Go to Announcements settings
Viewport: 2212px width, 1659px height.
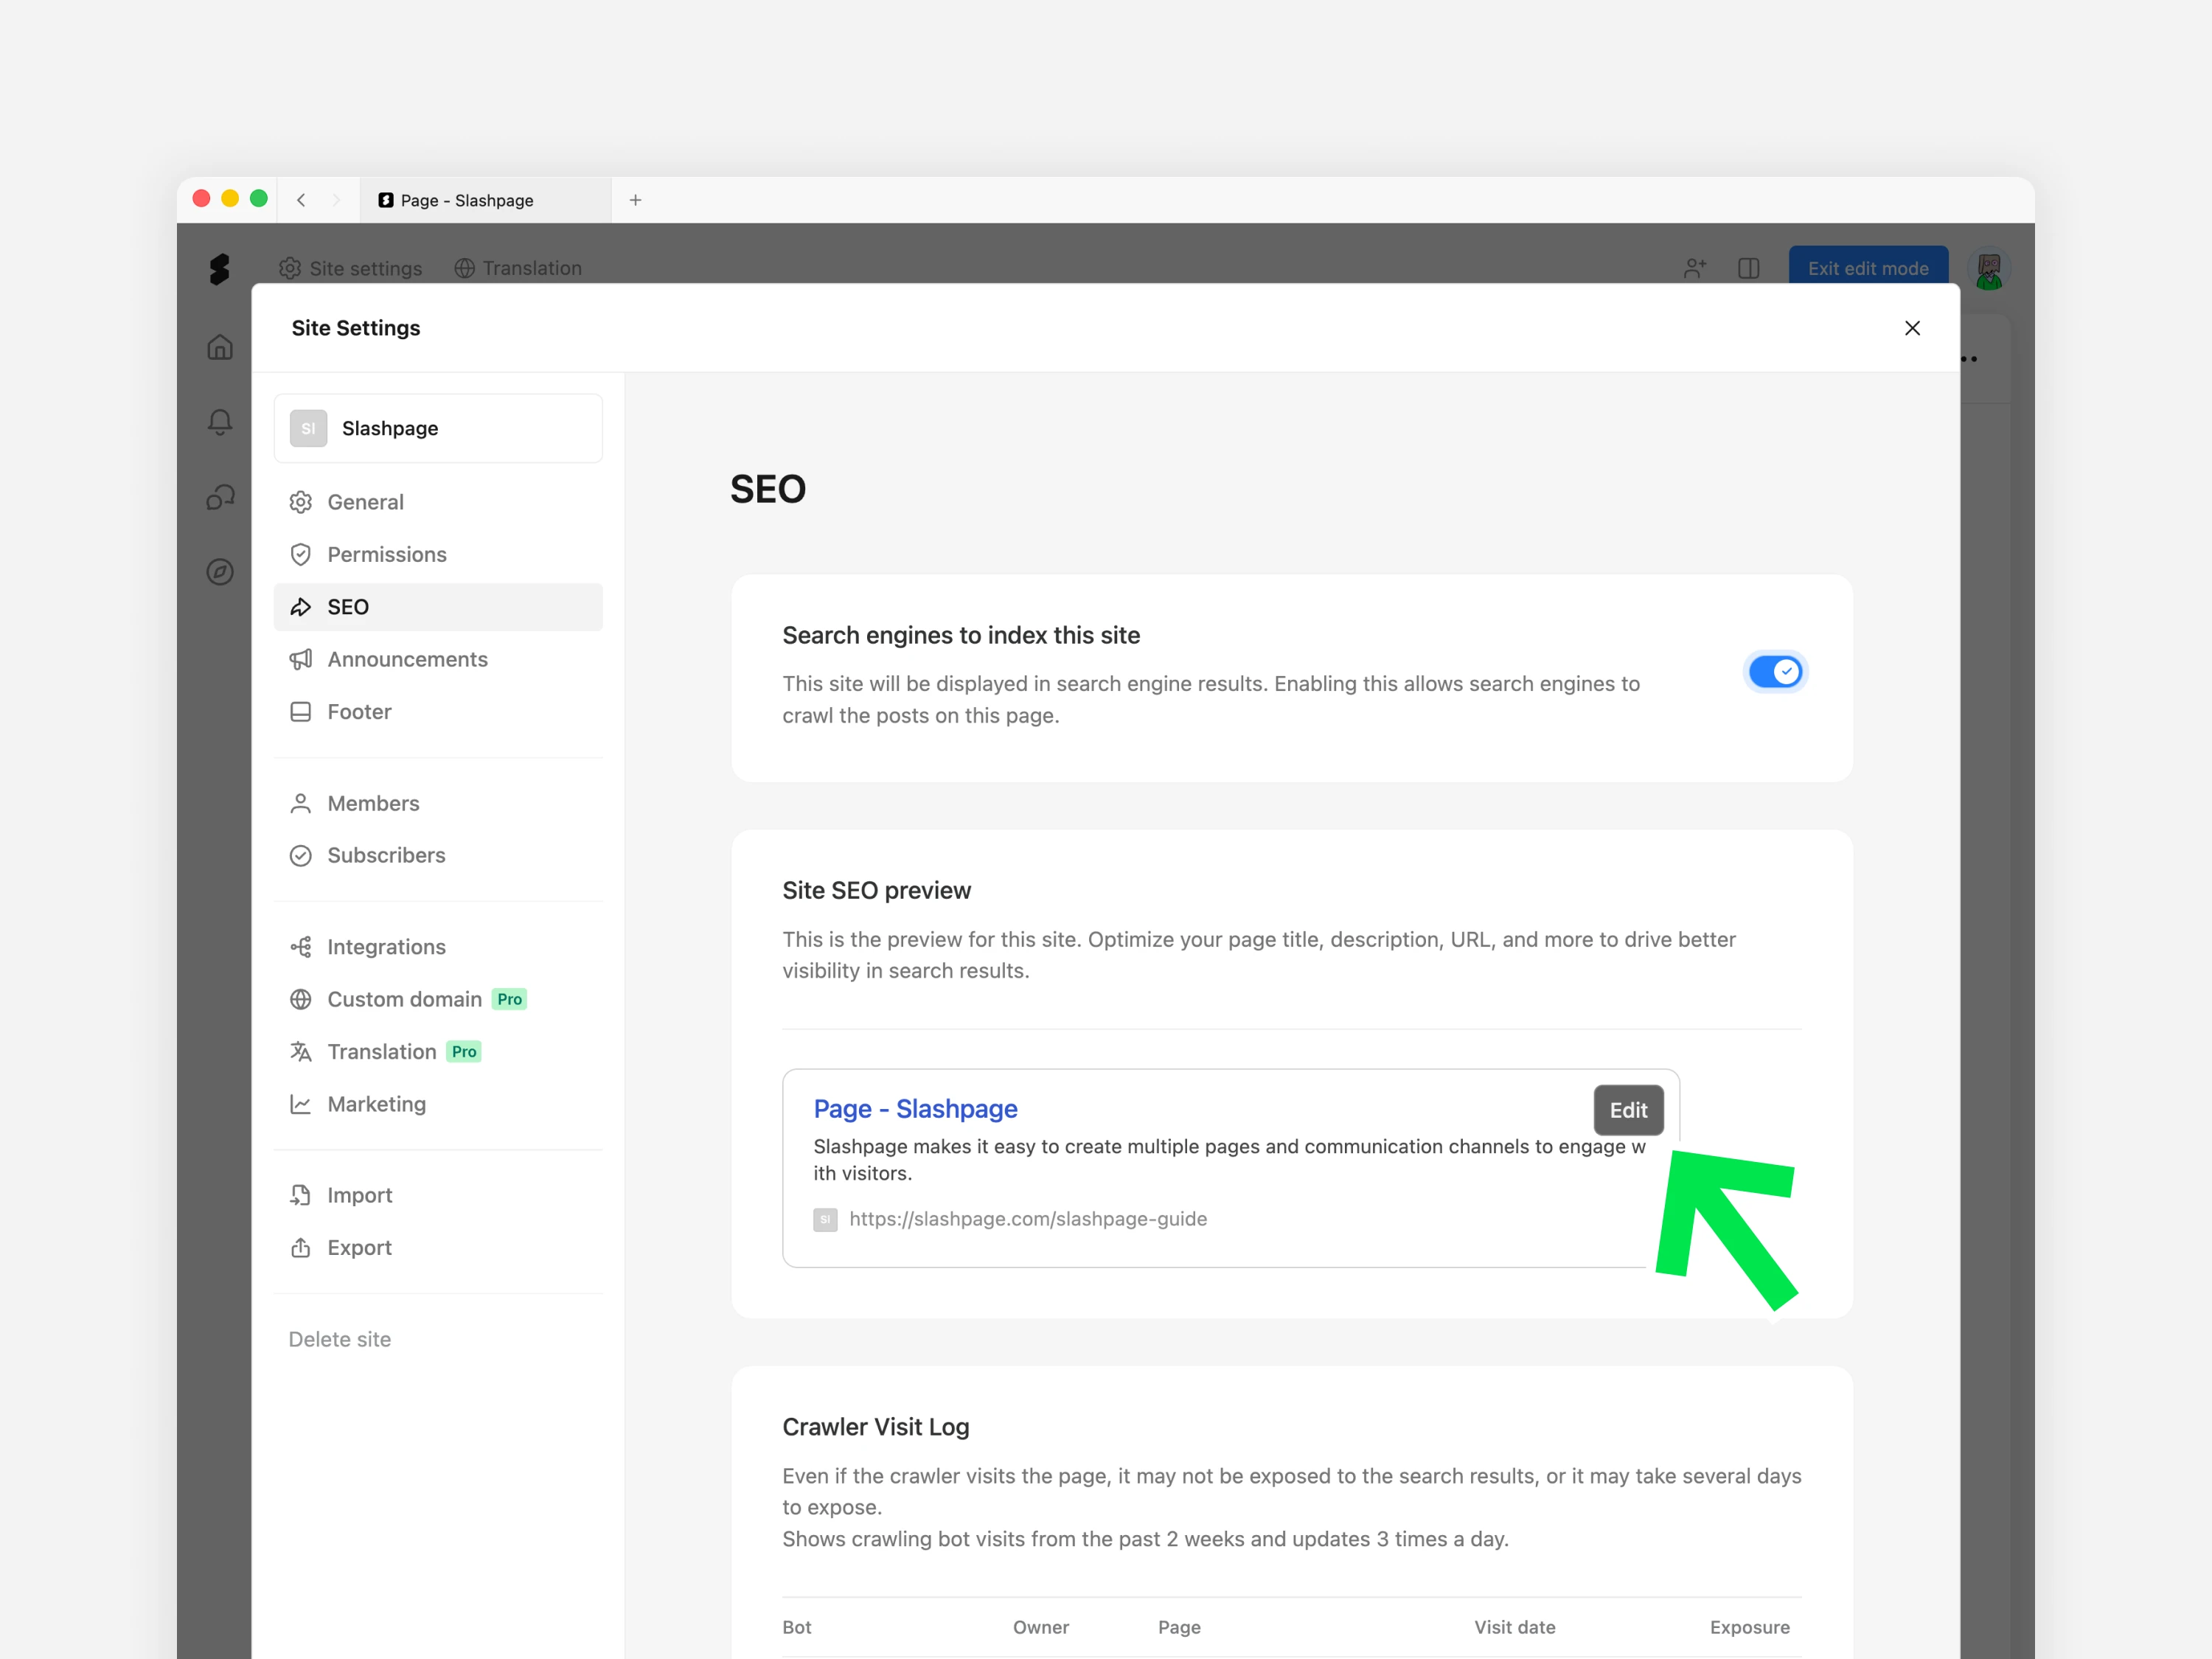407,659
